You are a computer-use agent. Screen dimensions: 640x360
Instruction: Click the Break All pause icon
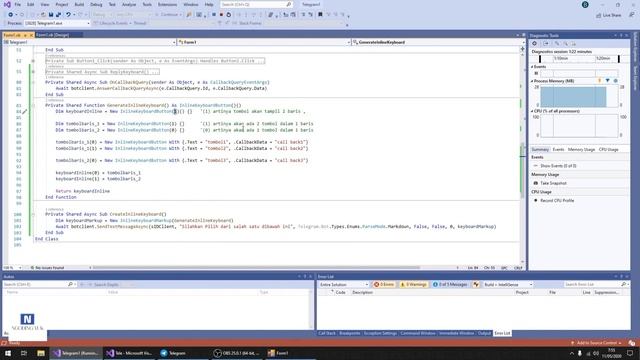(x=213, y=15)
